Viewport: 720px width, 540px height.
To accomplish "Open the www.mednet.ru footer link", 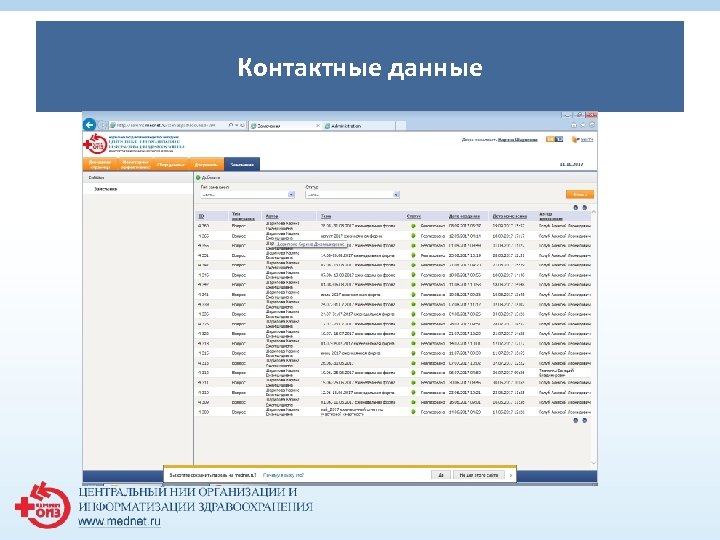I will tap(119, 522).
